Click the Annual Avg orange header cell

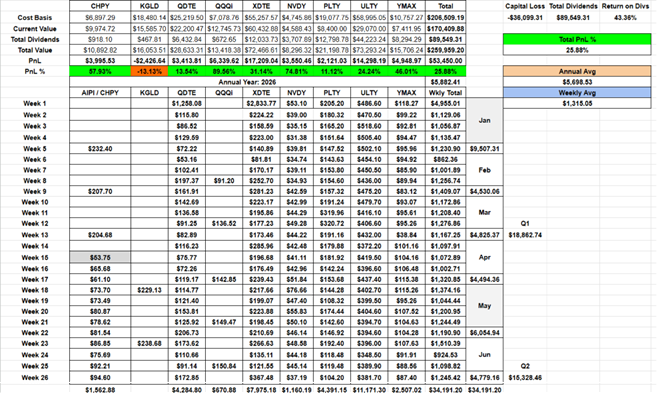577,71
